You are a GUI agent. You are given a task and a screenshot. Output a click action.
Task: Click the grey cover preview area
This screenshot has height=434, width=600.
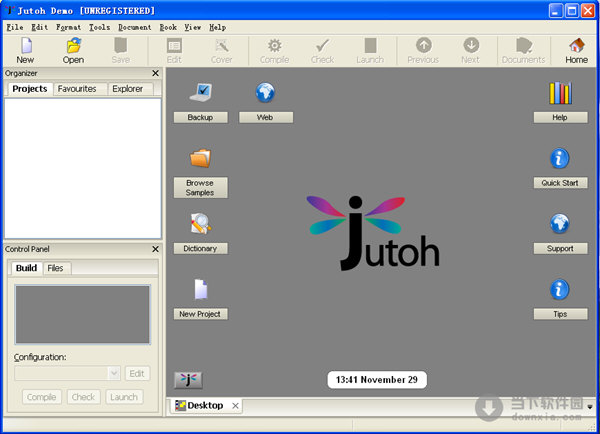(83, 315)
